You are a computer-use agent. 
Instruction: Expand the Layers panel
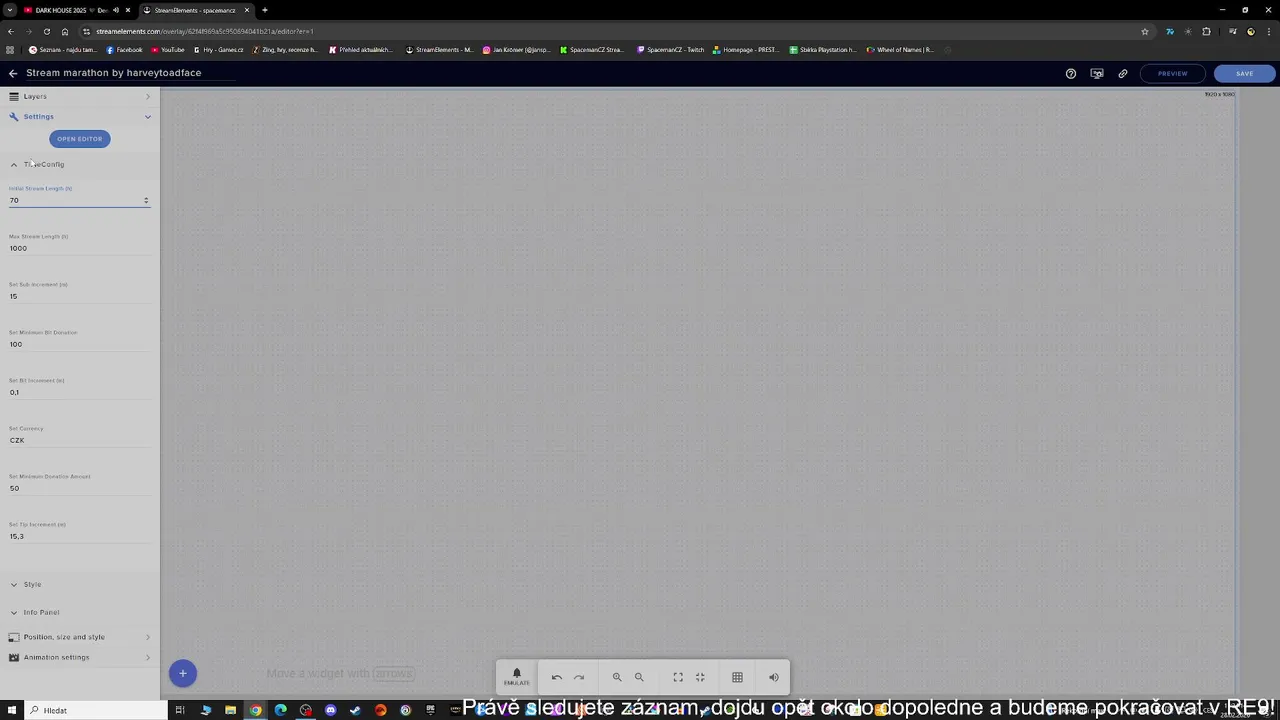tap(80, 96)
